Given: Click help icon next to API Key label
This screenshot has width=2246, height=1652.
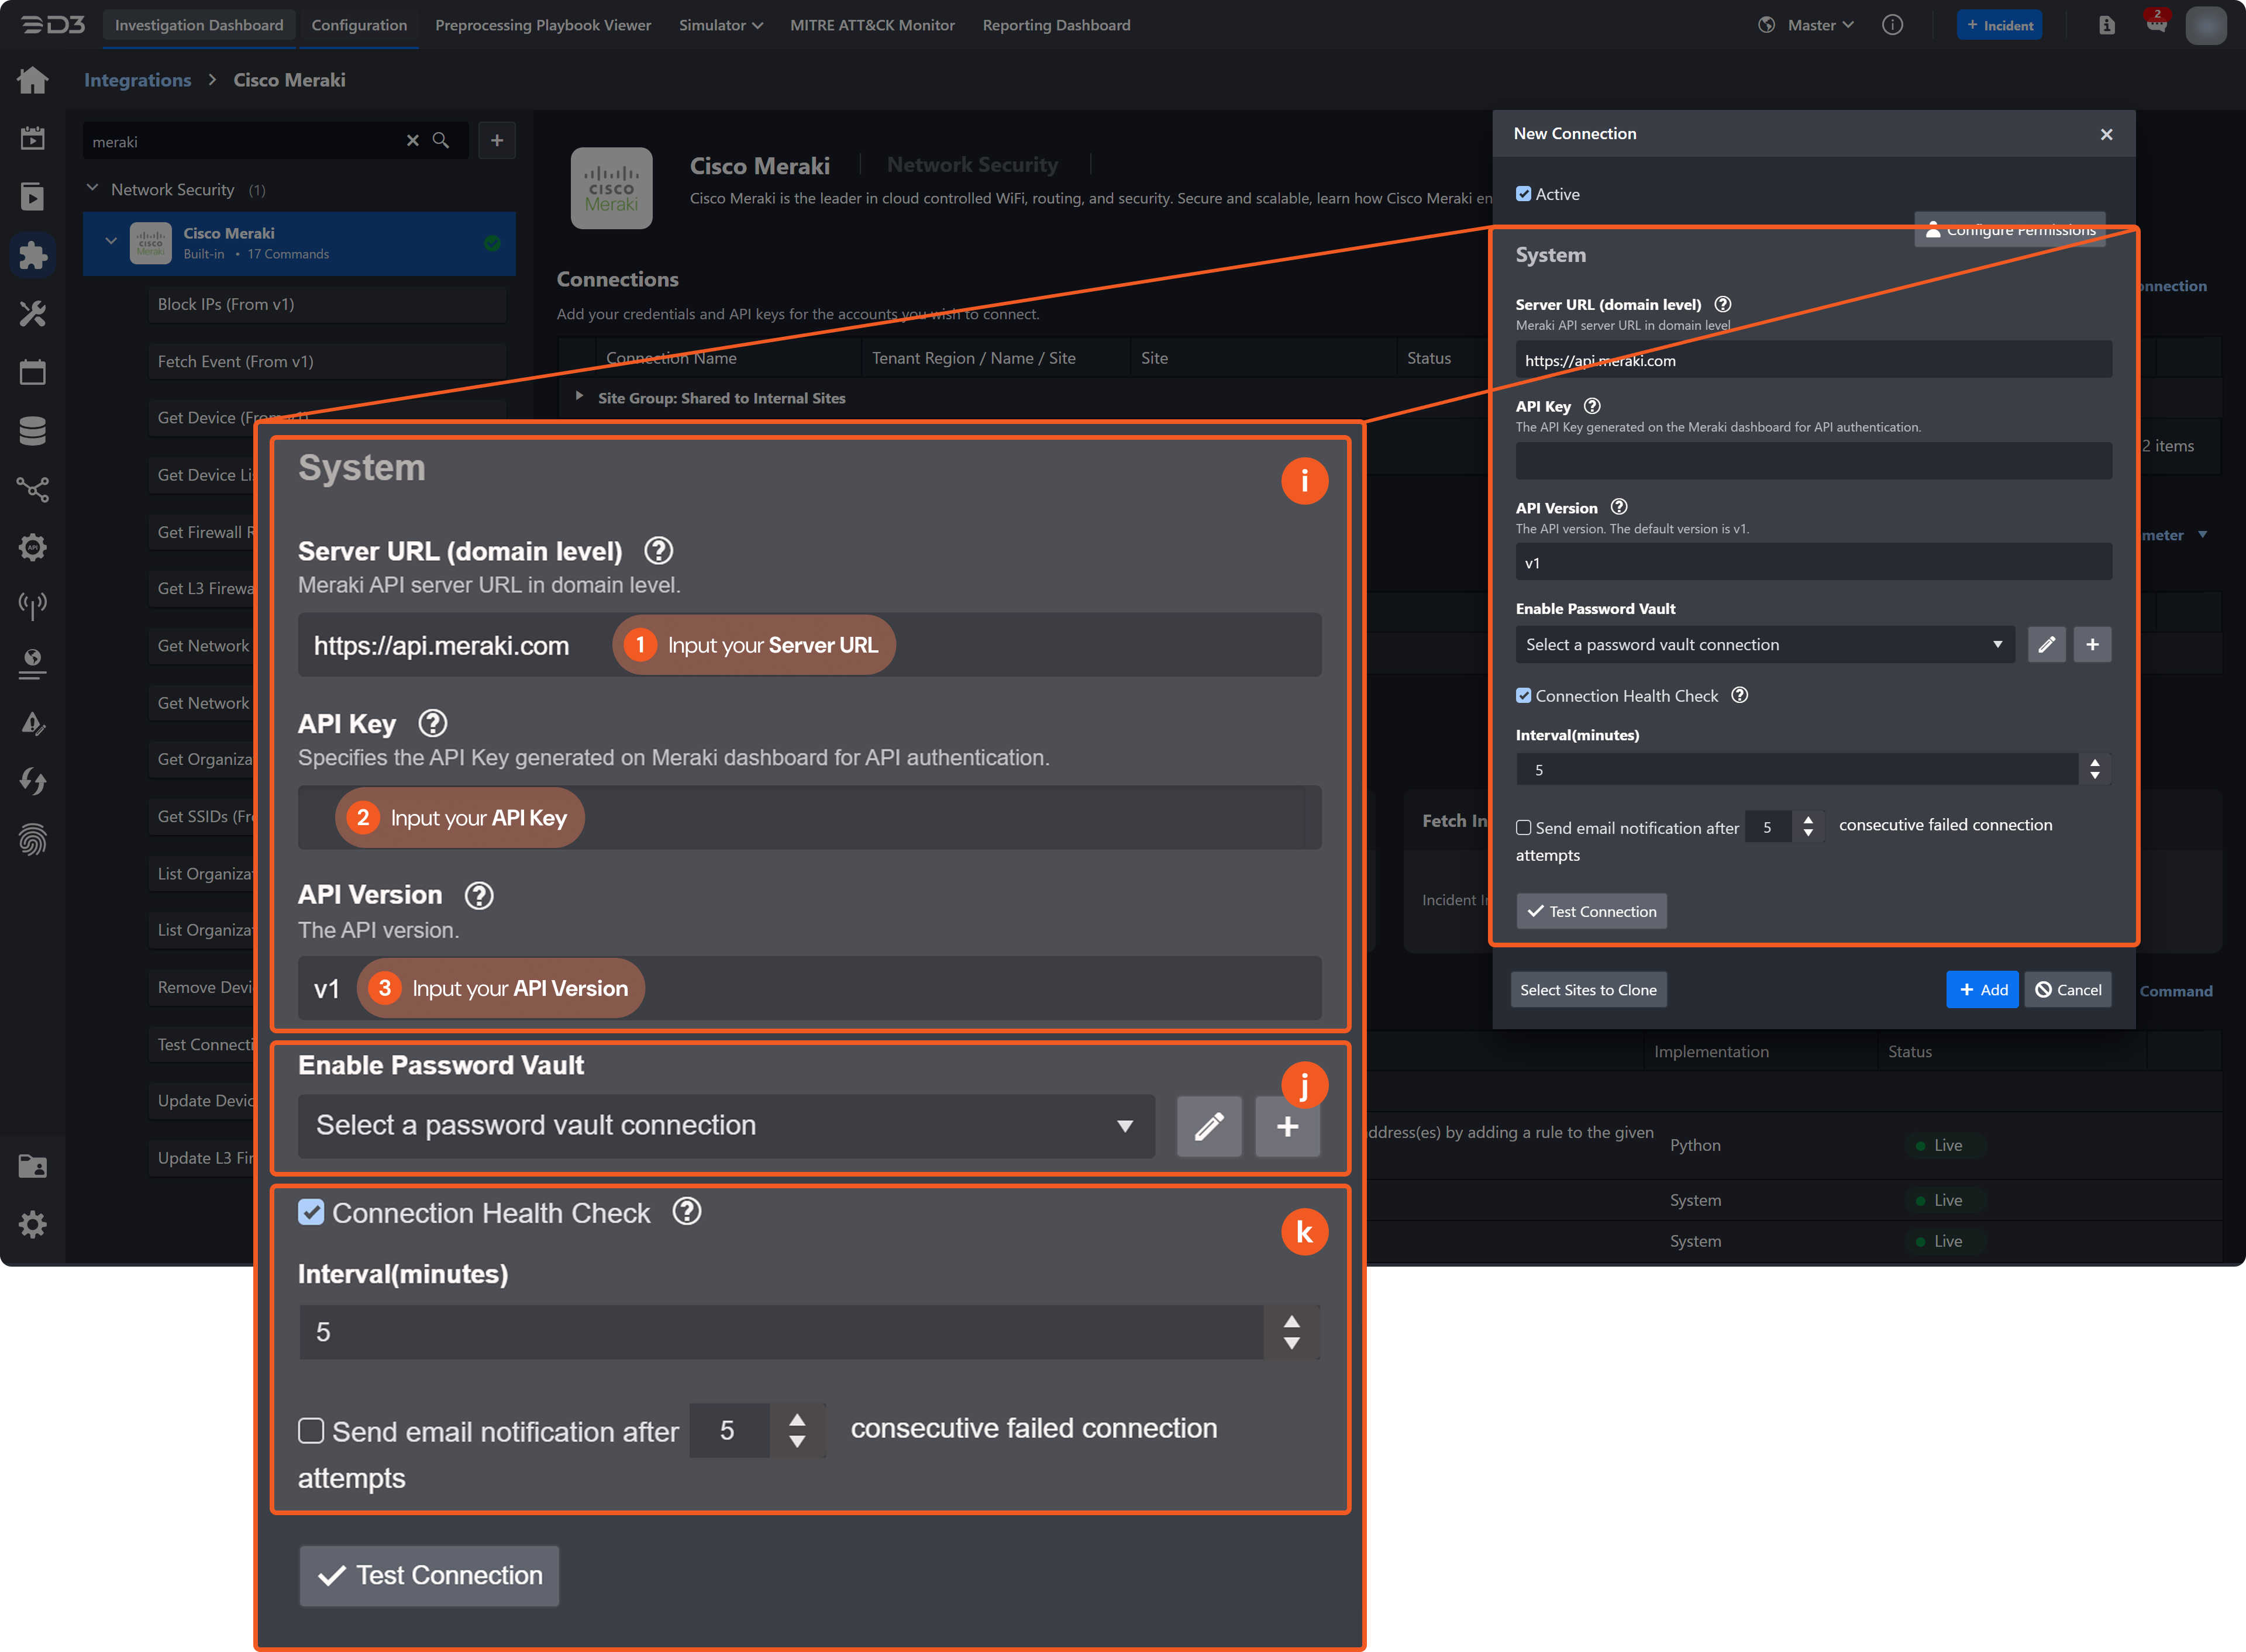Looking at the screenshot, I should 1592,406.
